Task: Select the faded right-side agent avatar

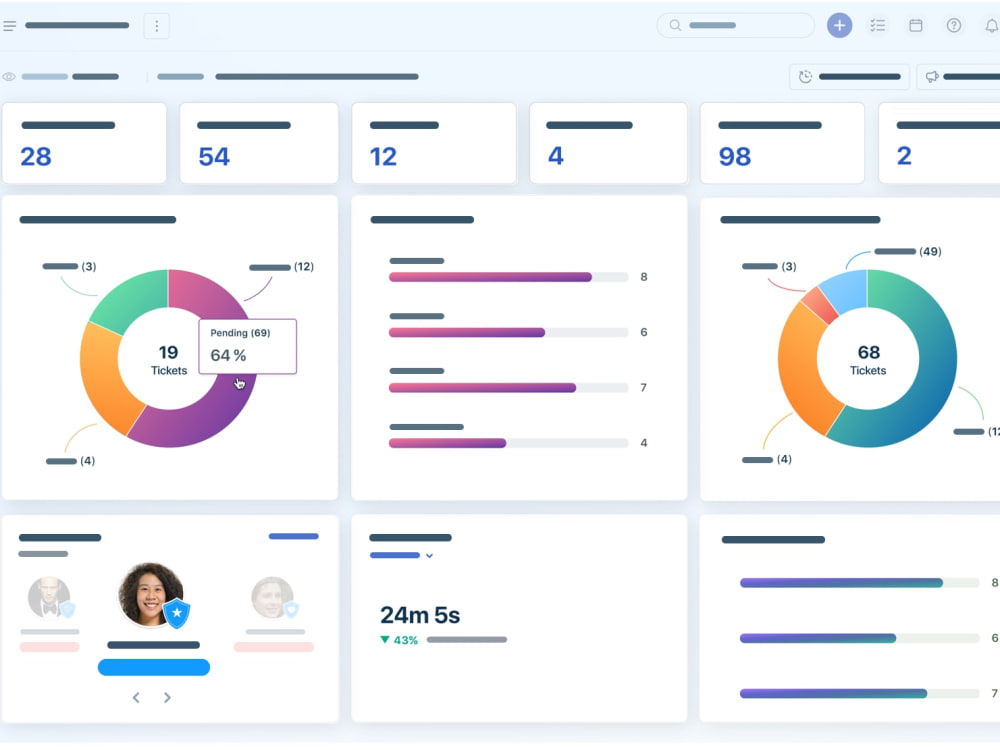Action: [273, 598]
